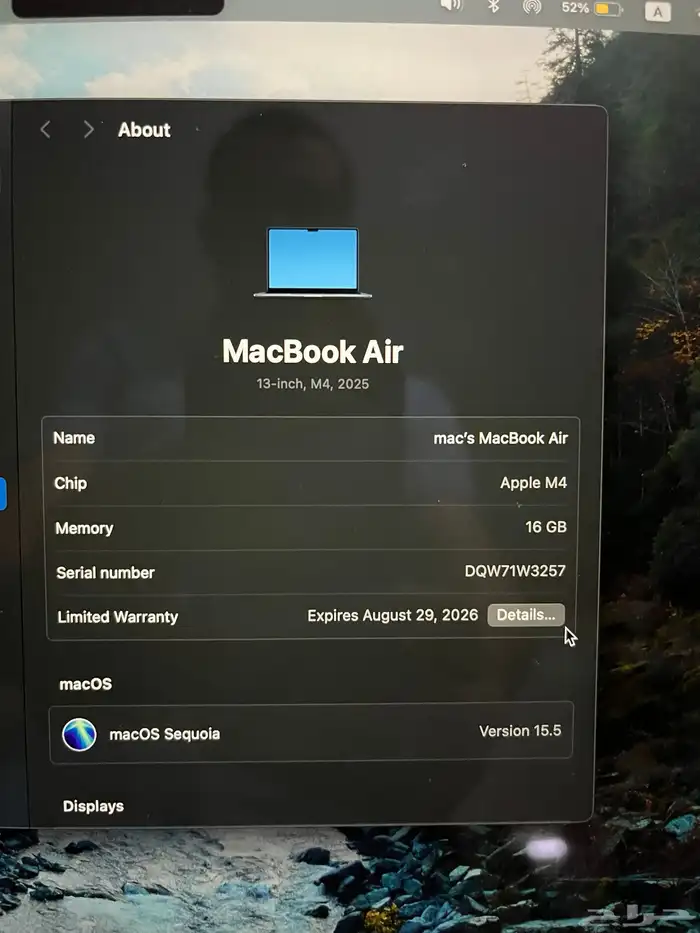Click the MacBook Air laptop image
Screen dimensions: 700x933
[x=313, y=262]
